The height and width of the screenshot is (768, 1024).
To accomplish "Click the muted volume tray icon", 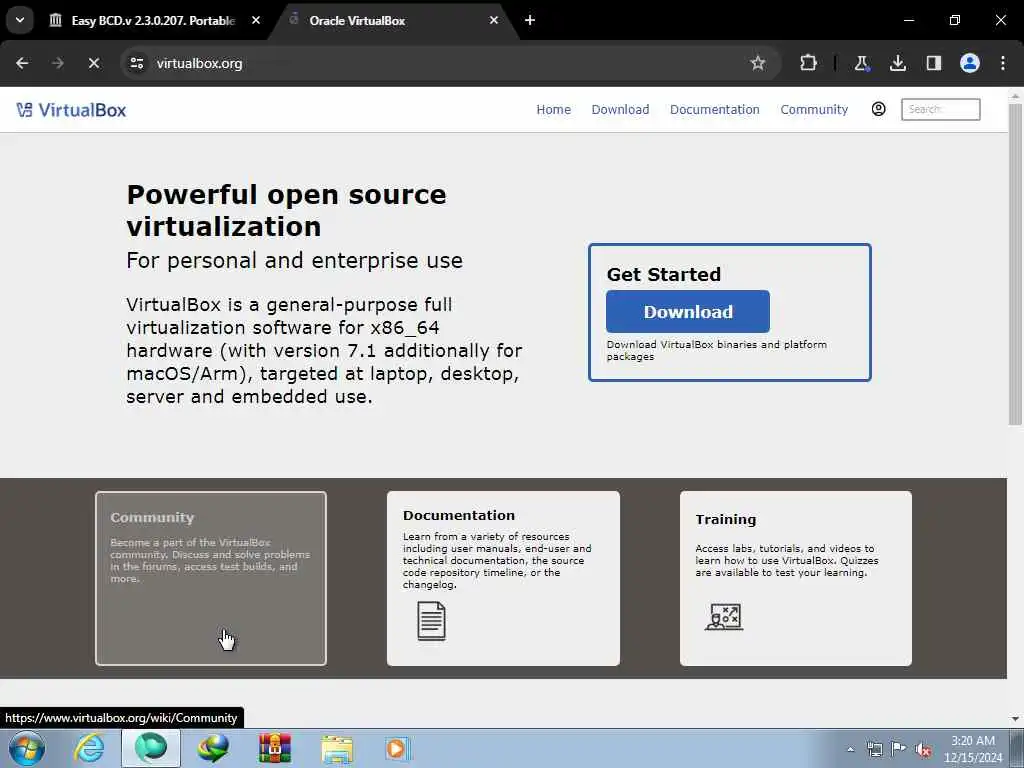I will click(923, 750).
